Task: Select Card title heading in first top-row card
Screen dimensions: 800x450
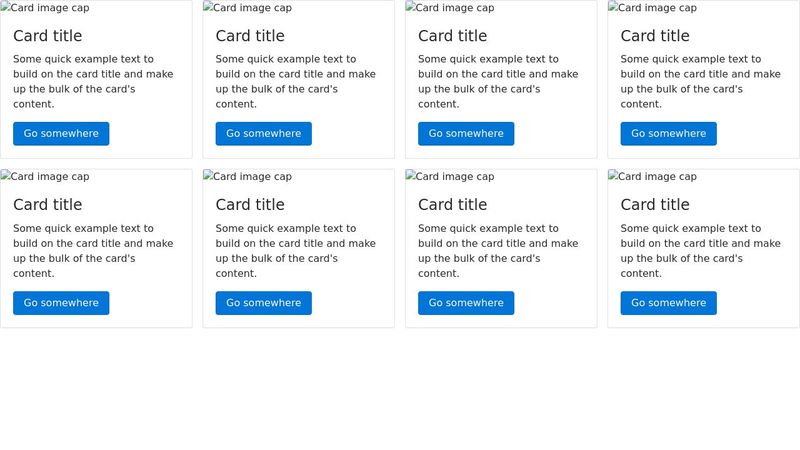Action: 47,36
